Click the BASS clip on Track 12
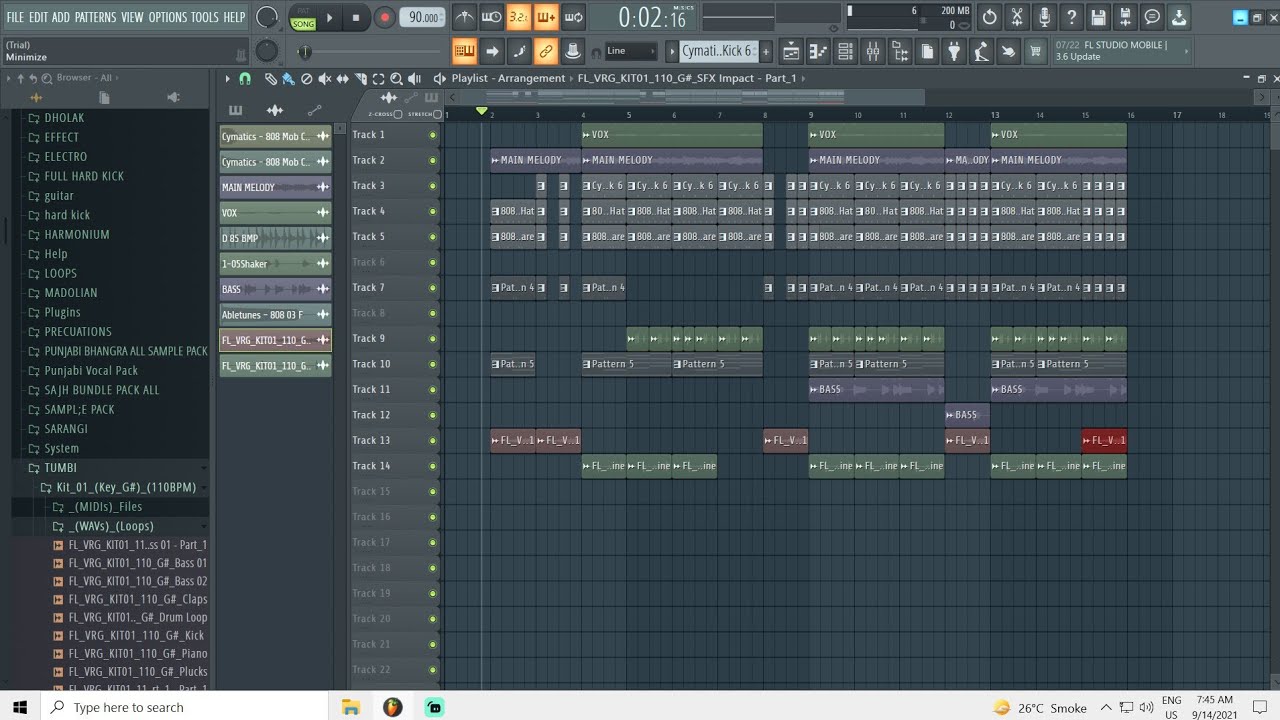 point(967,415)
